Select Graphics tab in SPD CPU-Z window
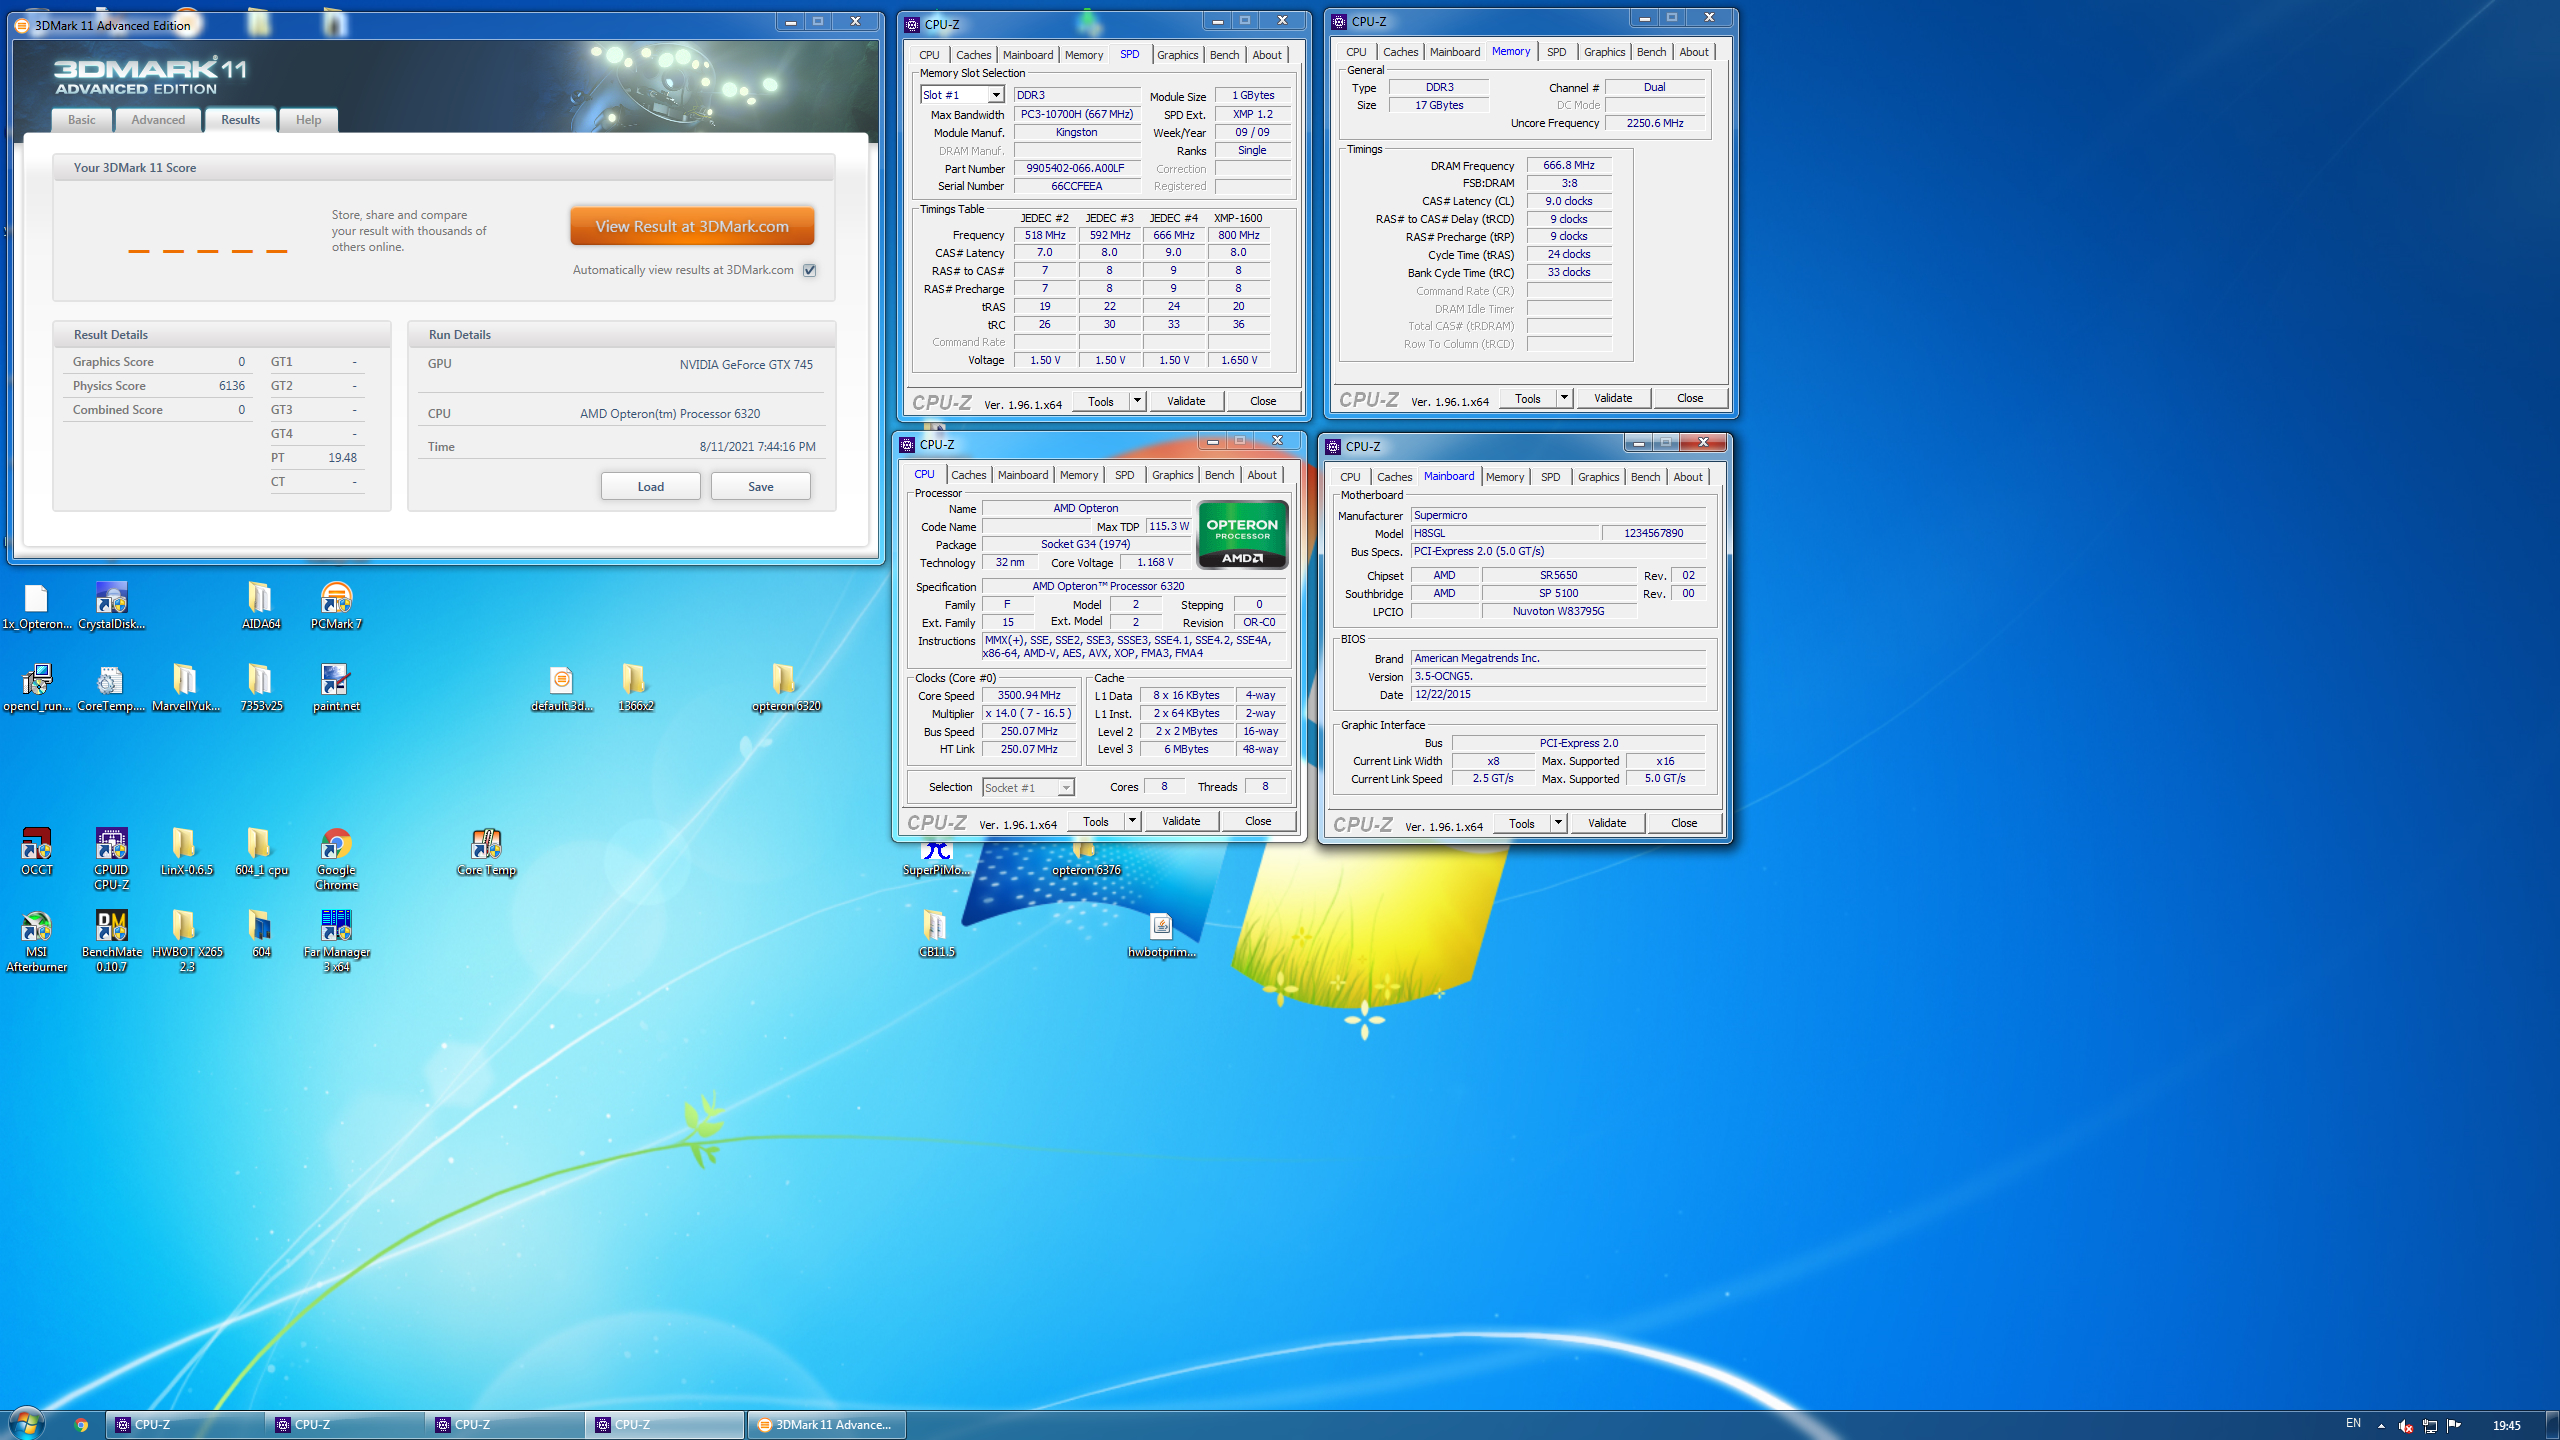This screenshot has width=2560, height=1440. [1177, 55]
